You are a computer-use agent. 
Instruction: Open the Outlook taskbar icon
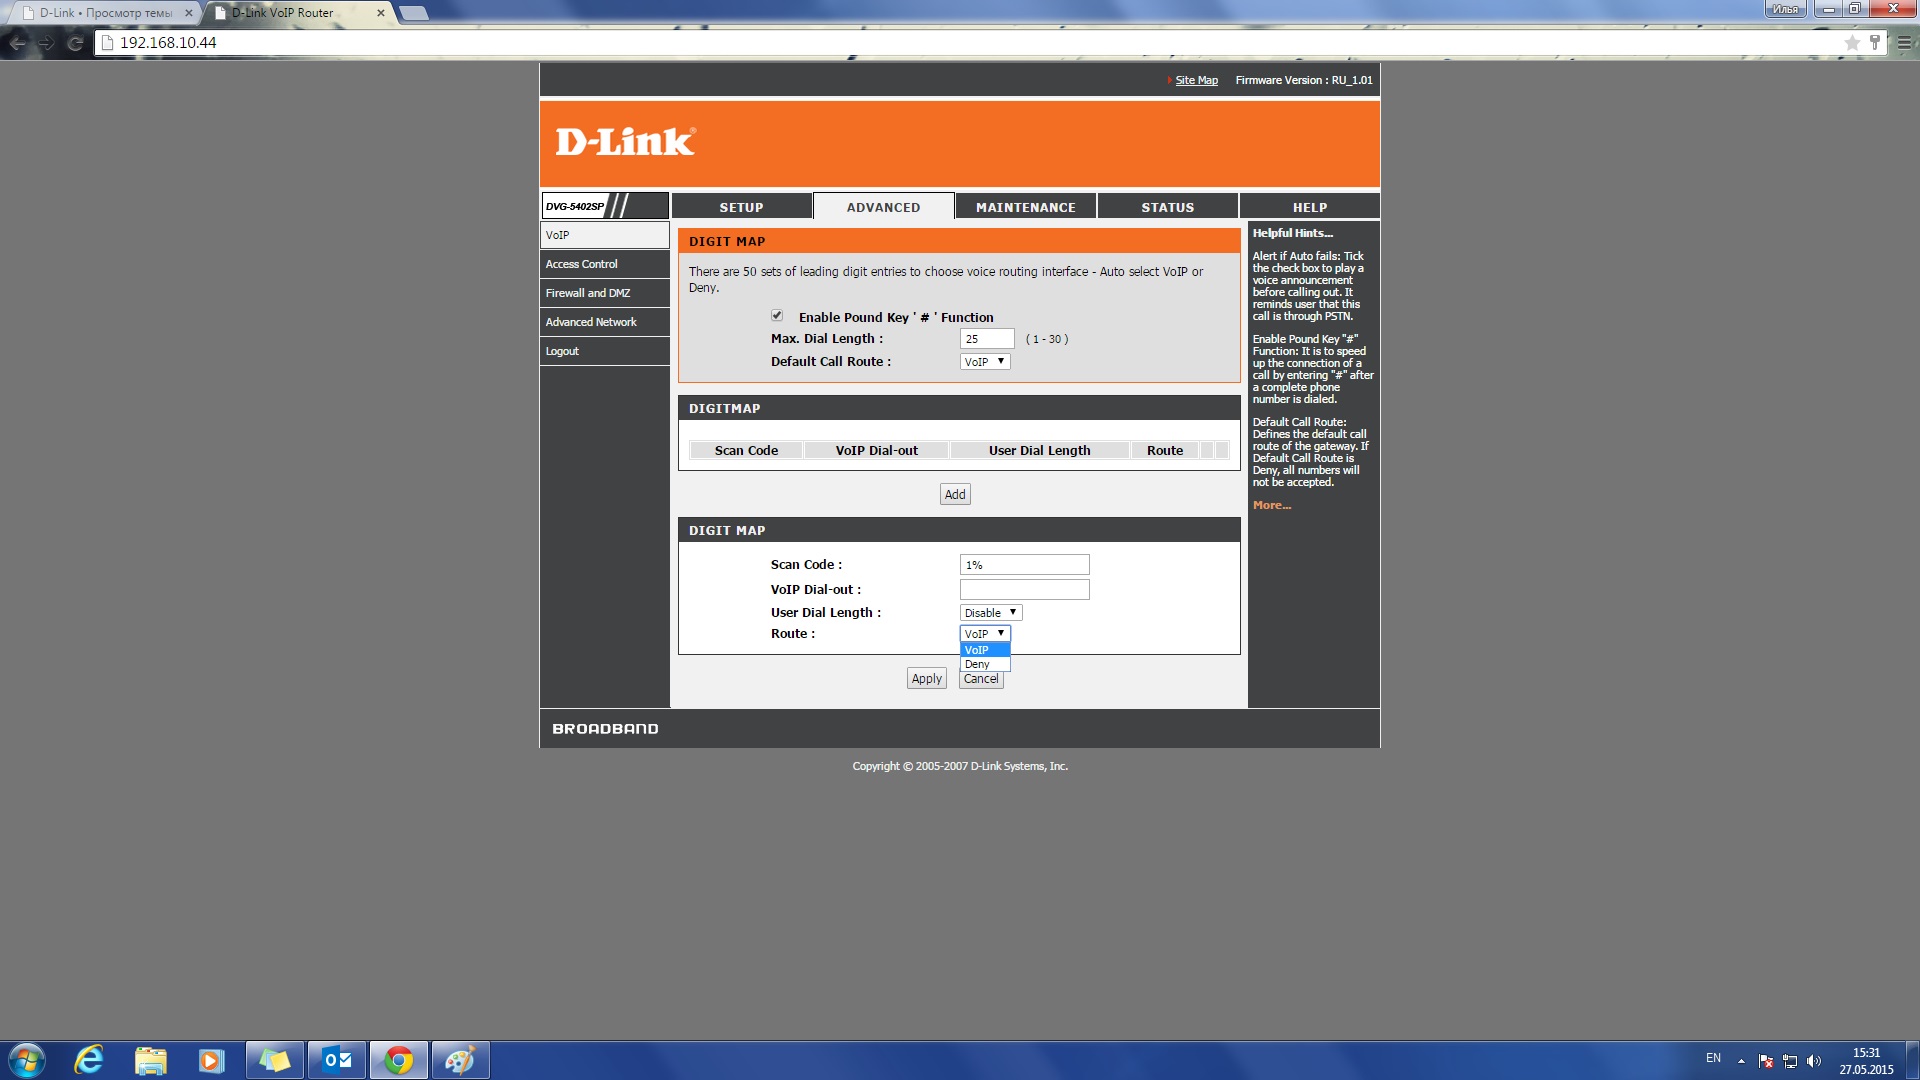coord(337,1060)
